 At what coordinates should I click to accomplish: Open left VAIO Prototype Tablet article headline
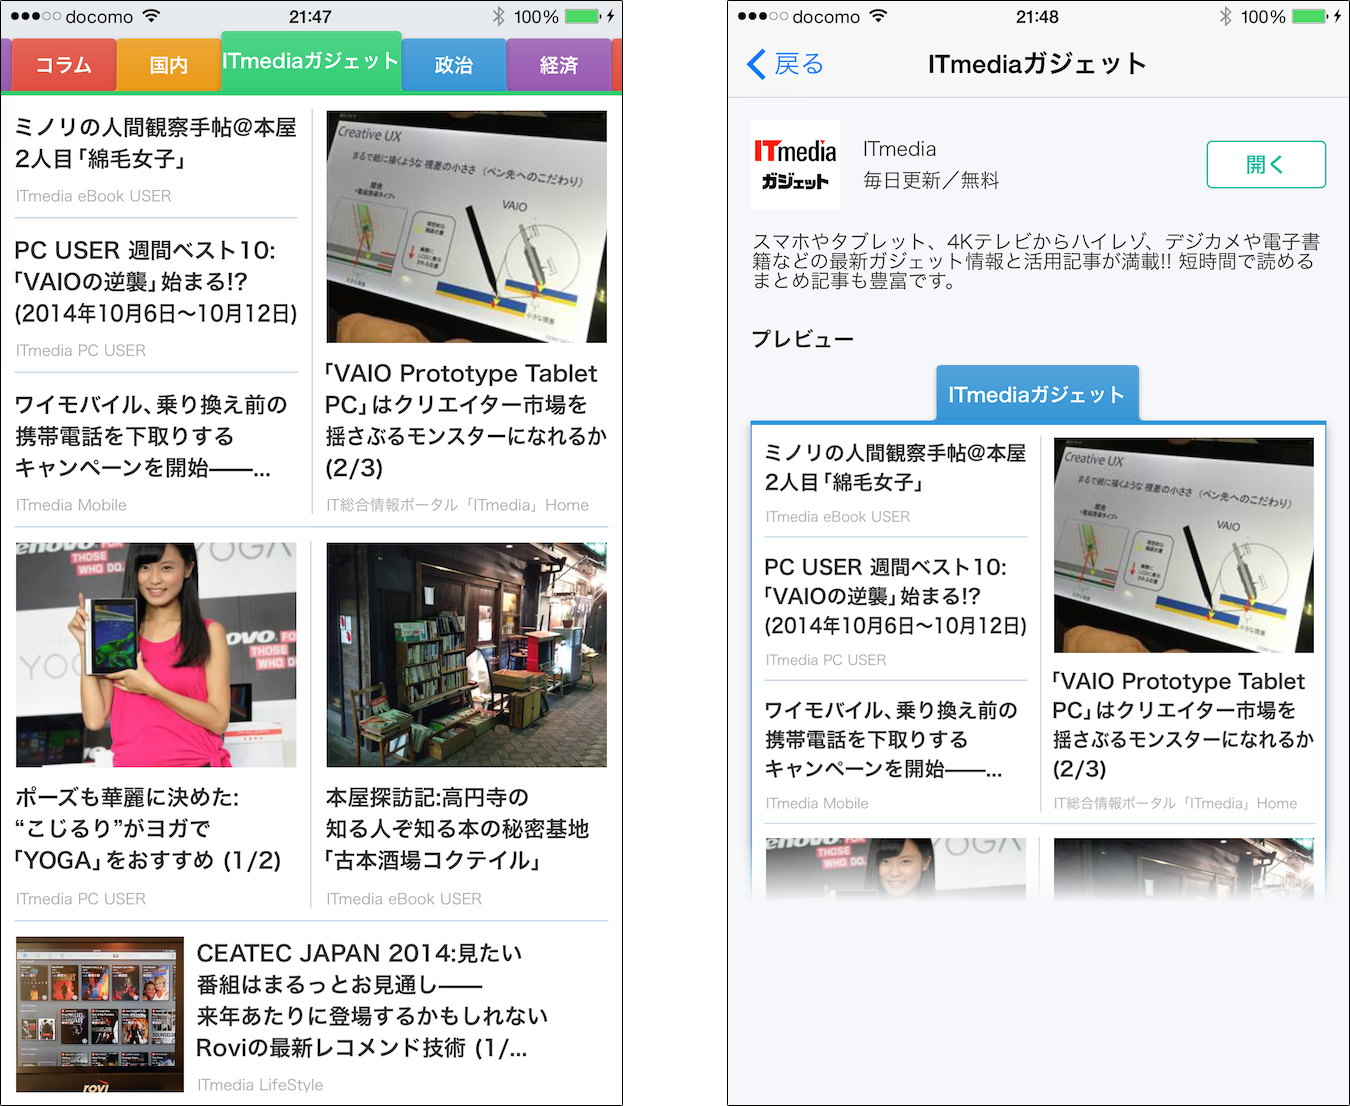coord(466,420)
